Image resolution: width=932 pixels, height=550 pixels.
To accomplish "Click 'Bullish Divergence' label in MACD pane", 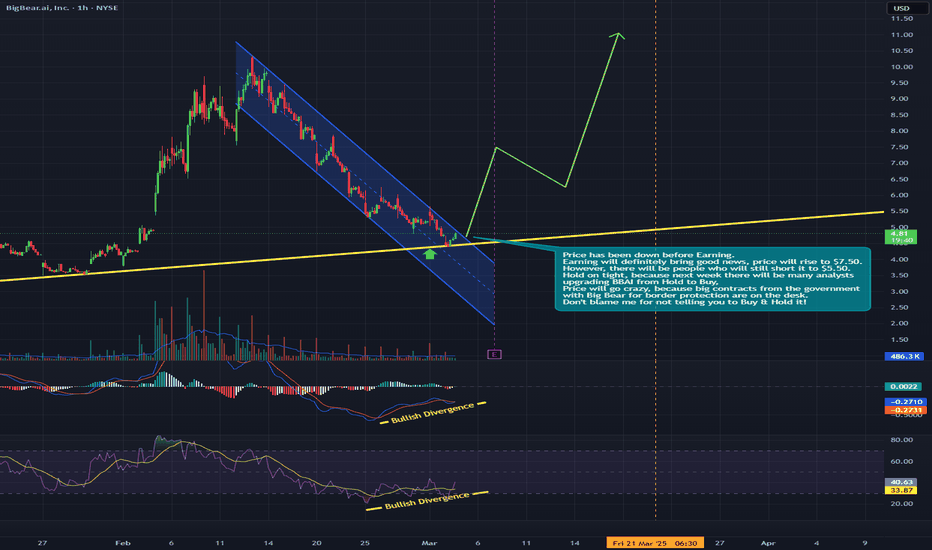I will (x=433, y=413).
